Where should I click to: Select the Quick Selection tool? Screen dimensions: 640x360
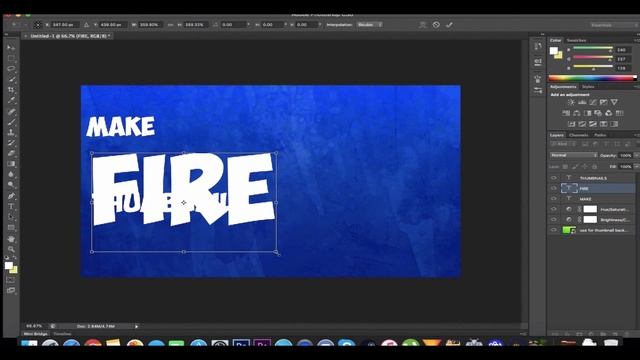coord(11,79)
